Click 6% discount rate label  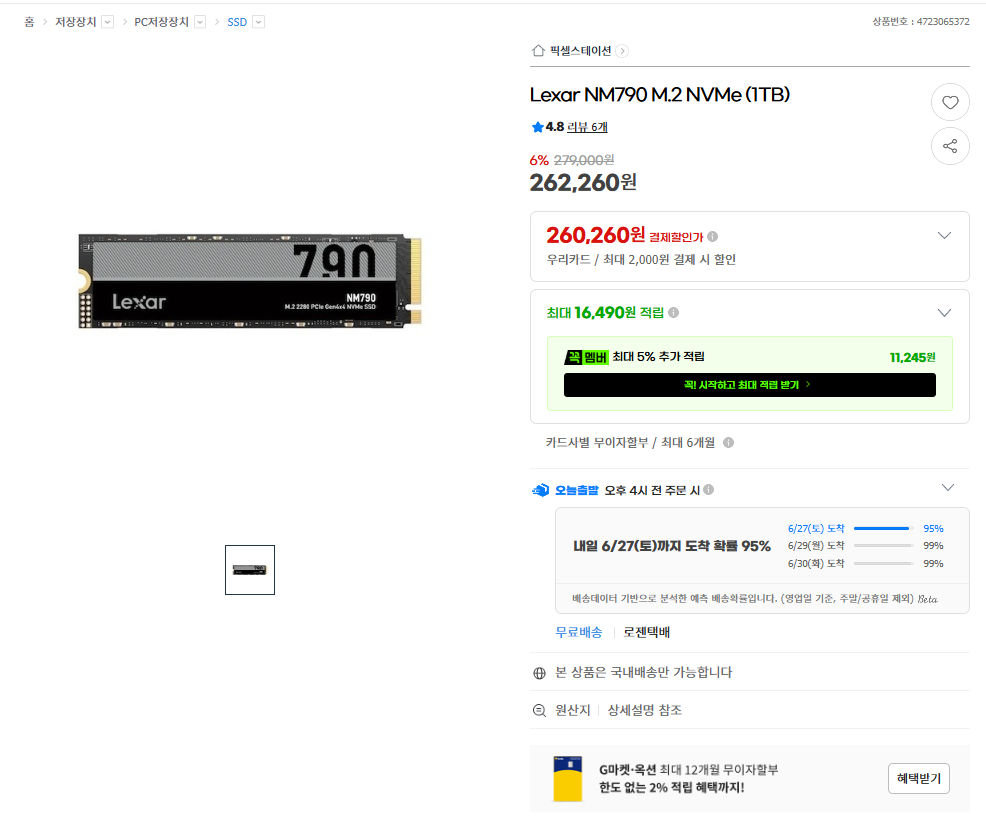[x=539, y=160]
